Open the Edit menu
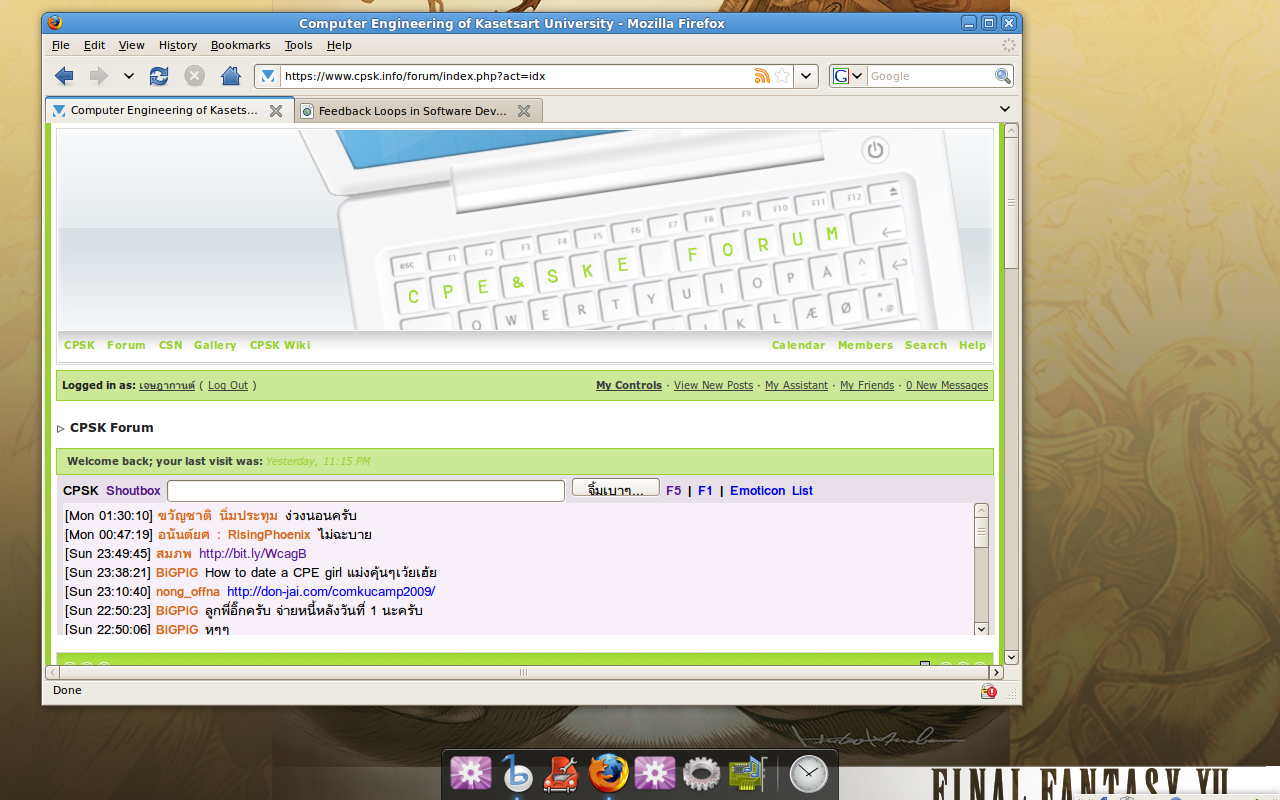The image size is (1280, 800). [x=94, y=45]
